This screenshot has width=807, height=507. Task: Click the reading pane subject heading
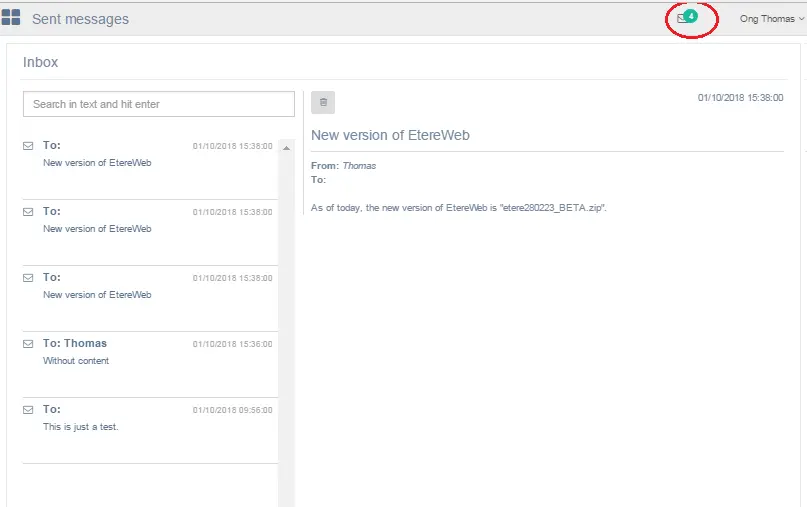click(390, 135)
